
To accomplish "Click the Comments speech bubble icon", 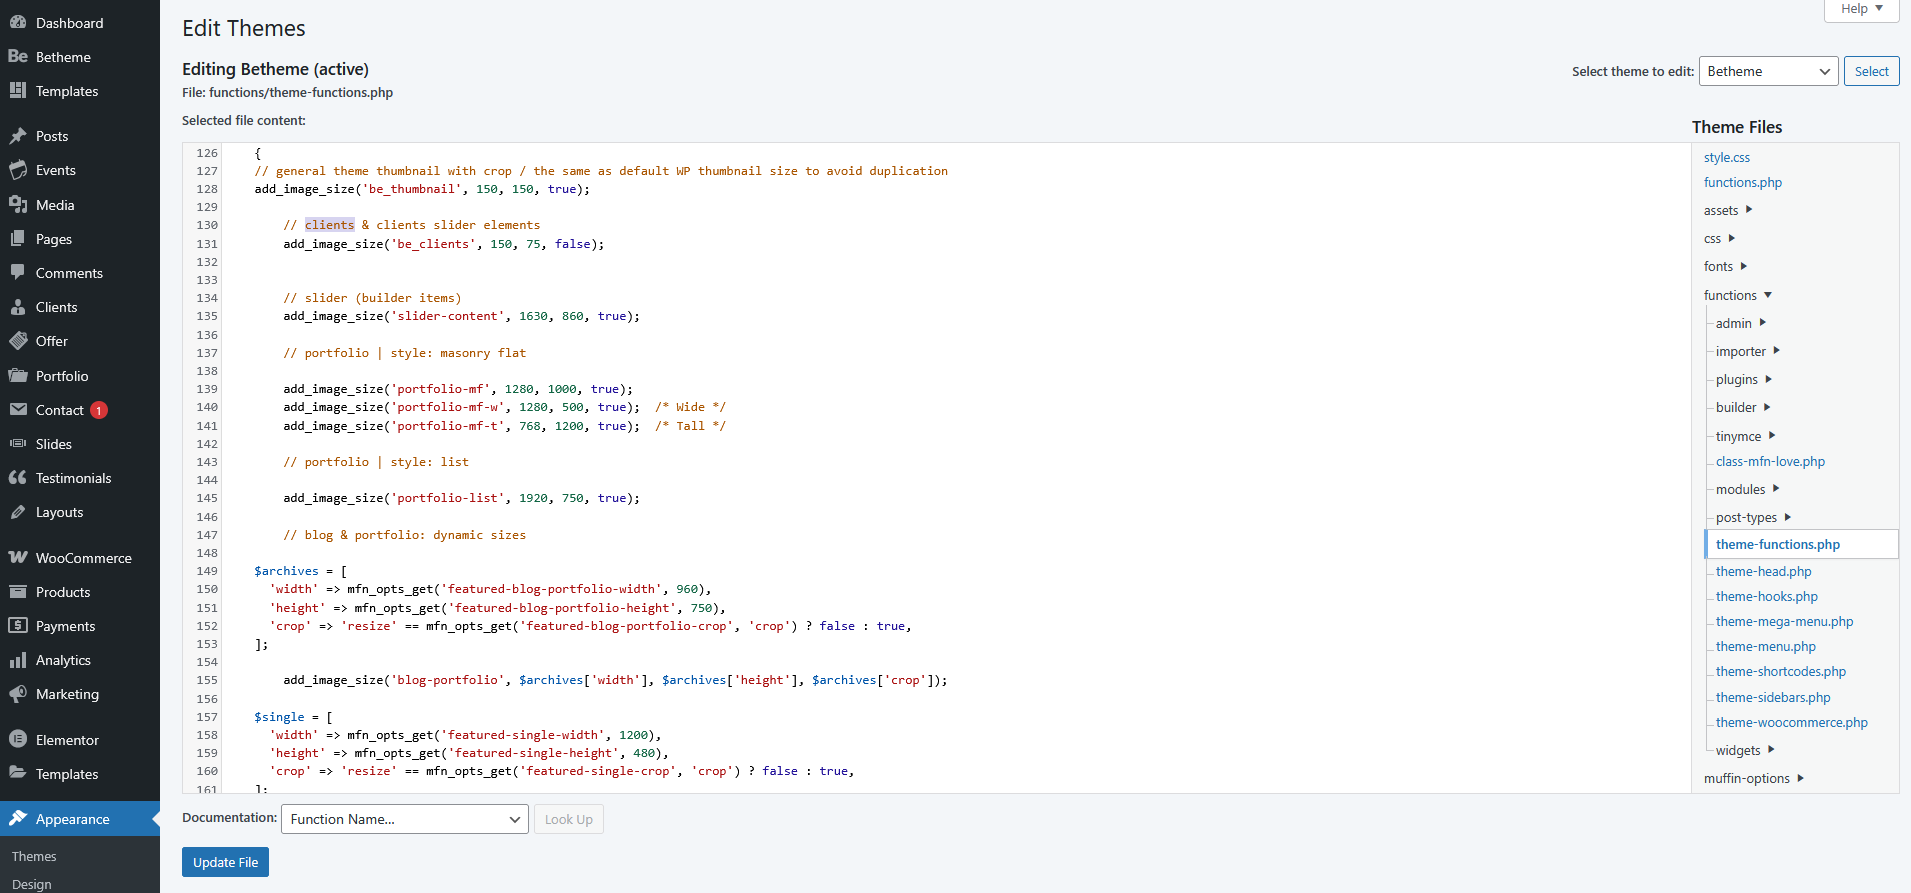I will (18, 273).
